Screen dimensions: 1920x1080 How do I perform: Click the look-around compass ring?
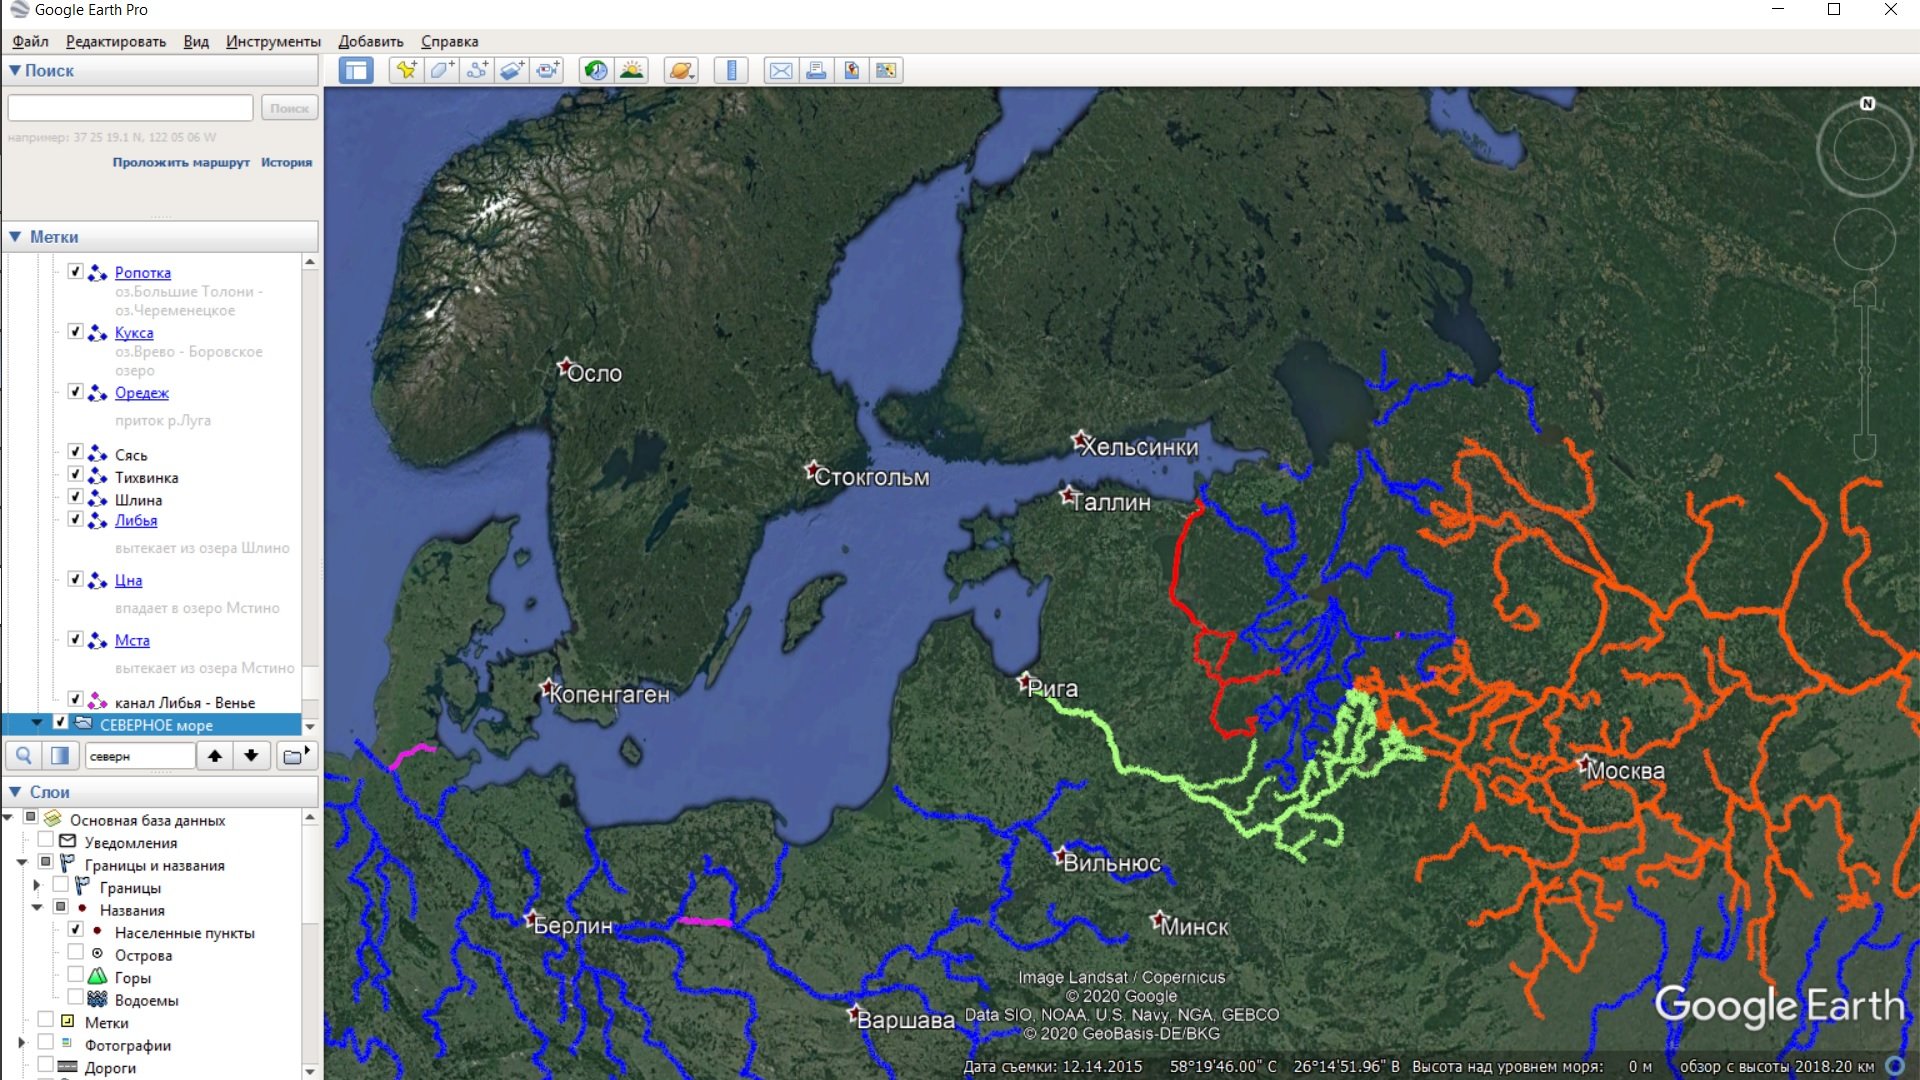click(1865, 151)
